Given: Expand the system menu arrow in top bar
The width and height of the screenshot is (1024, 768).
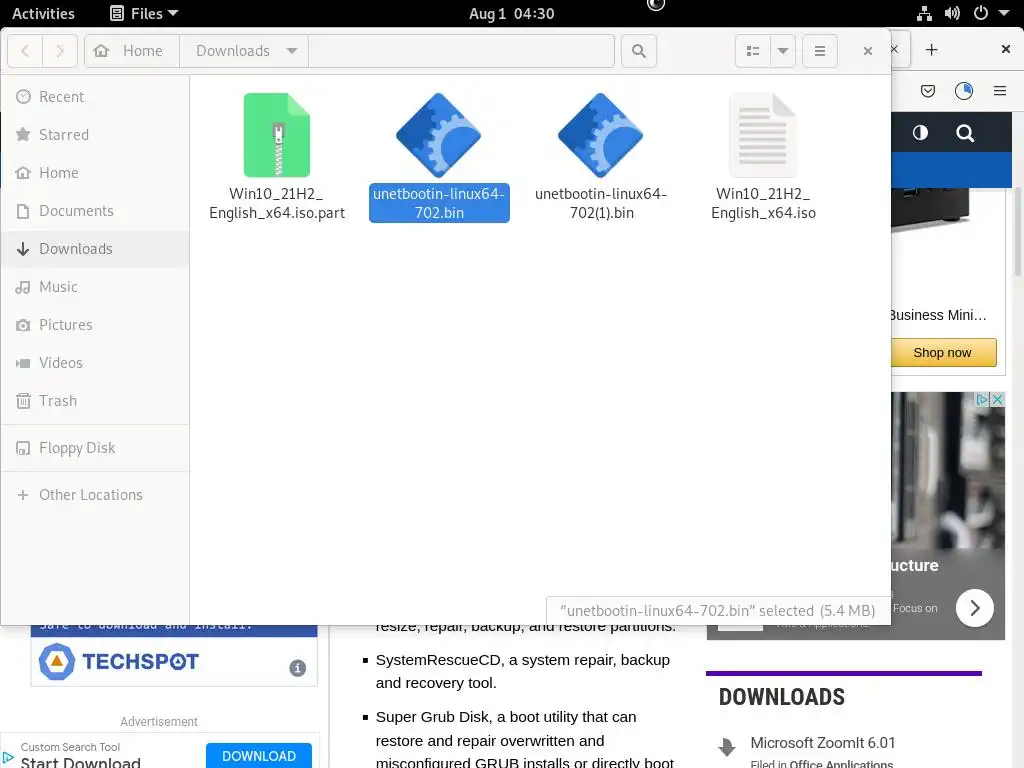Looking at the screenshot, I should click(1004, 13).
